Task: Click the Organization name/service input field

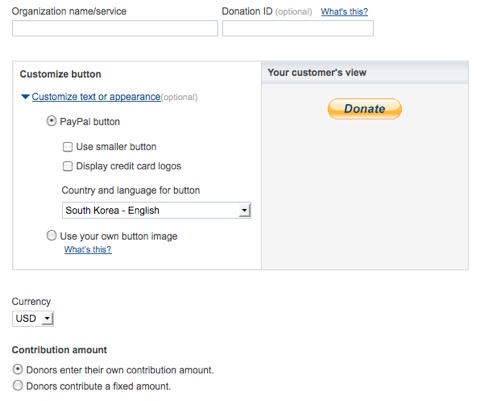Action: point(115,28)
